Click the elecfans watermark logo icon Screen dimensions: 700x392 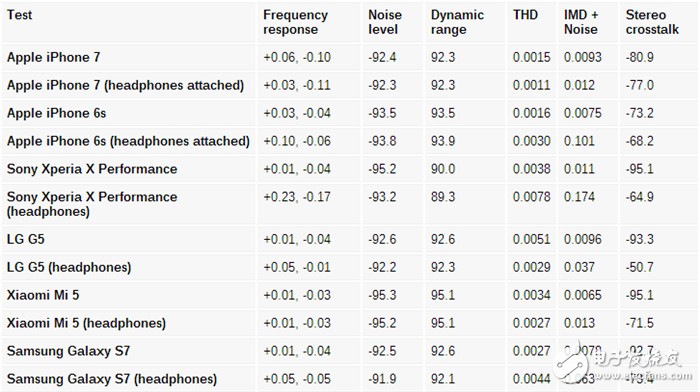click(x=572, y=365)
